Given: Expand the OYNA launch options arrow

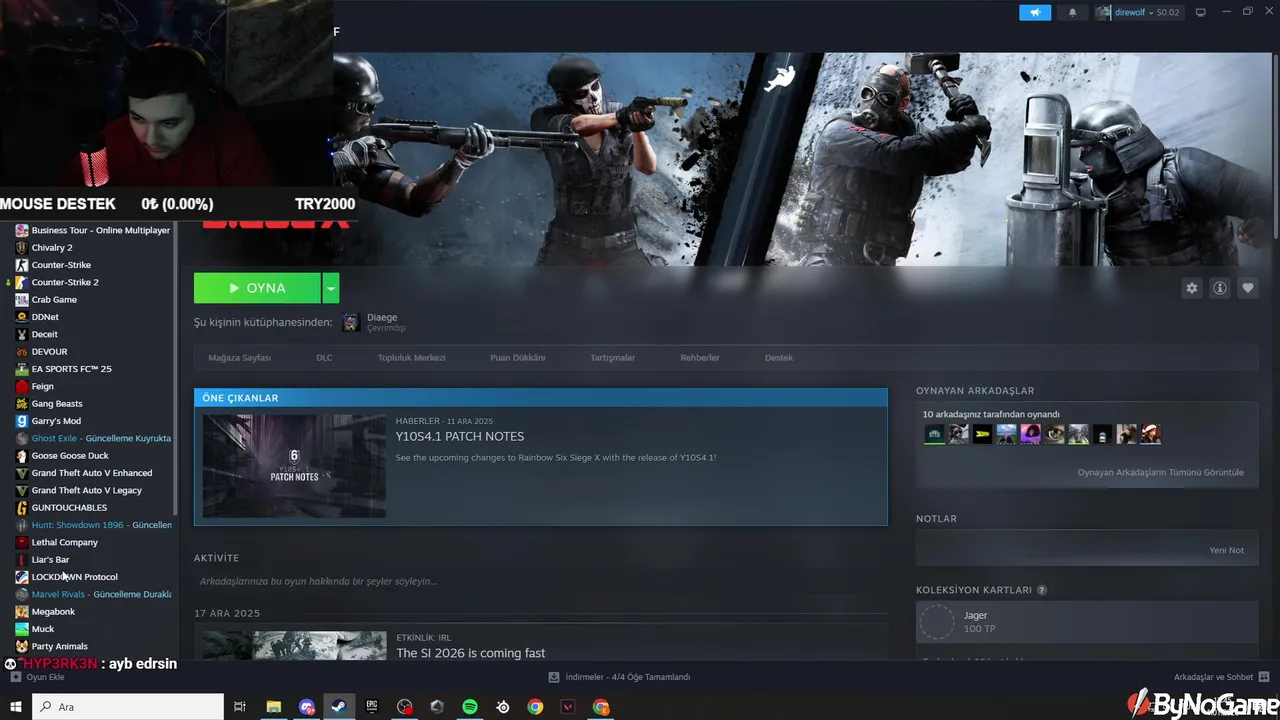Looking at the screenshot, I should 331,288.
